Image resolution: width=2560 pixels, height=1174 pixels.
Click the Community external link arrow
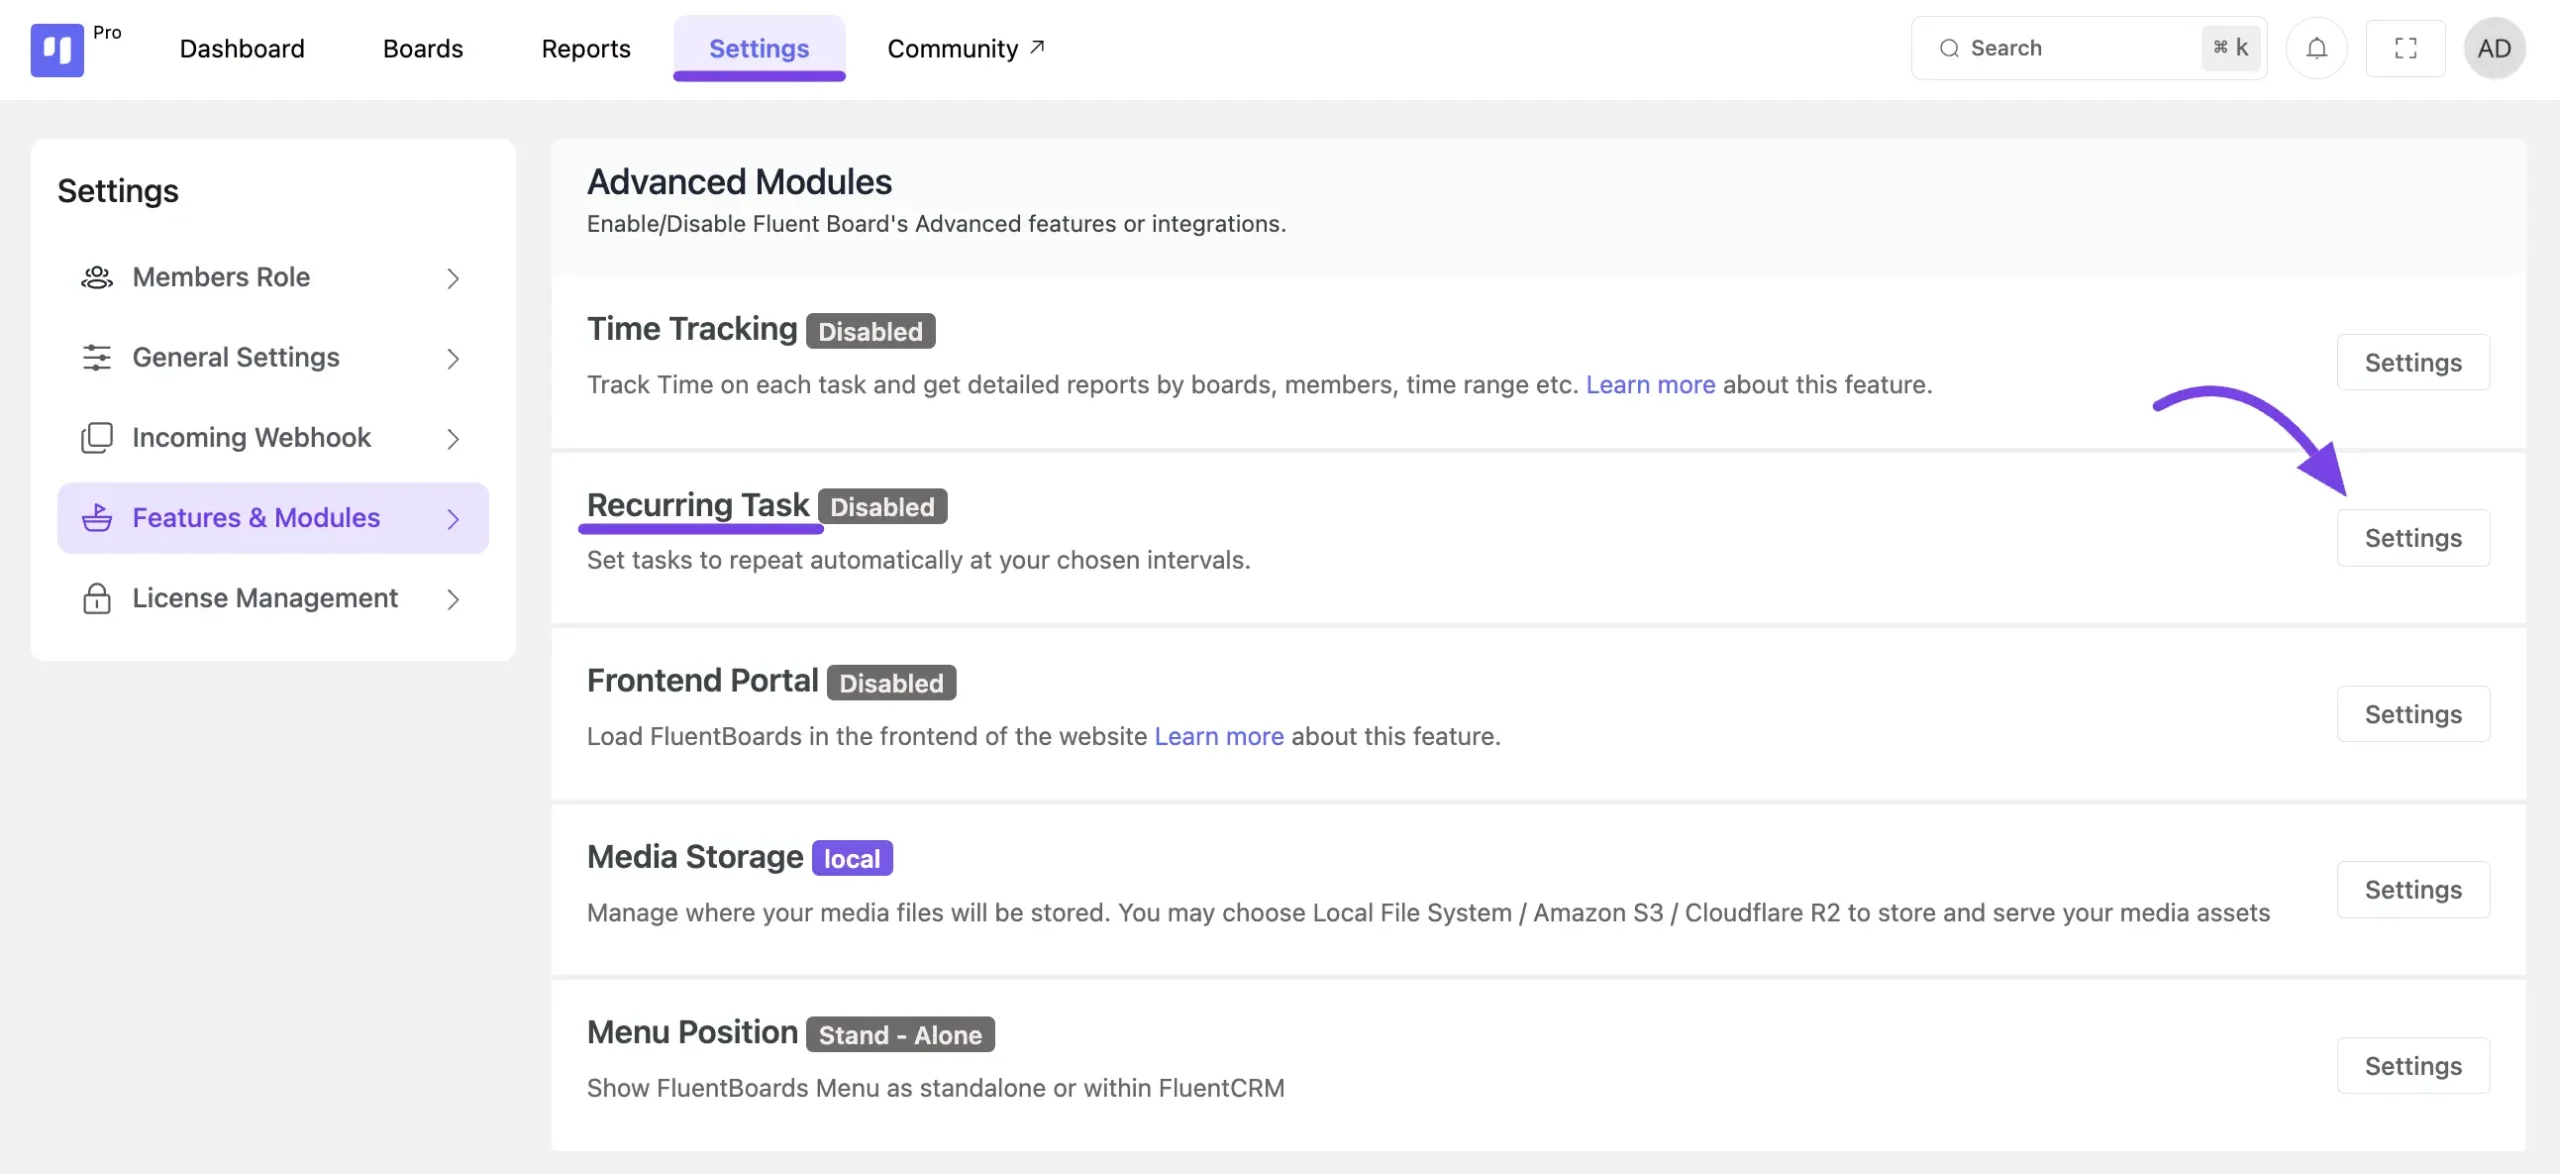[1037, 47]
